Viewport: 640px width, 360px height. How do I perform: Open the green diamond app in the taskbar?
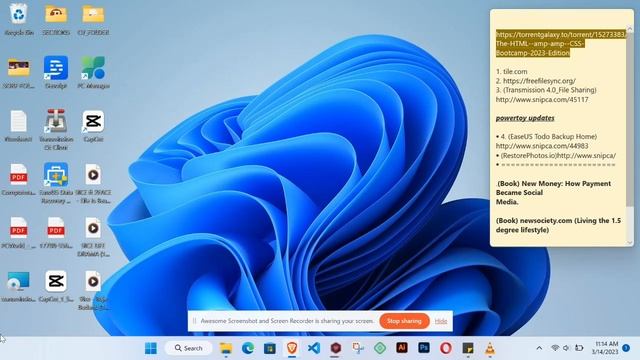pyautogui.click(x=380, y=348)
